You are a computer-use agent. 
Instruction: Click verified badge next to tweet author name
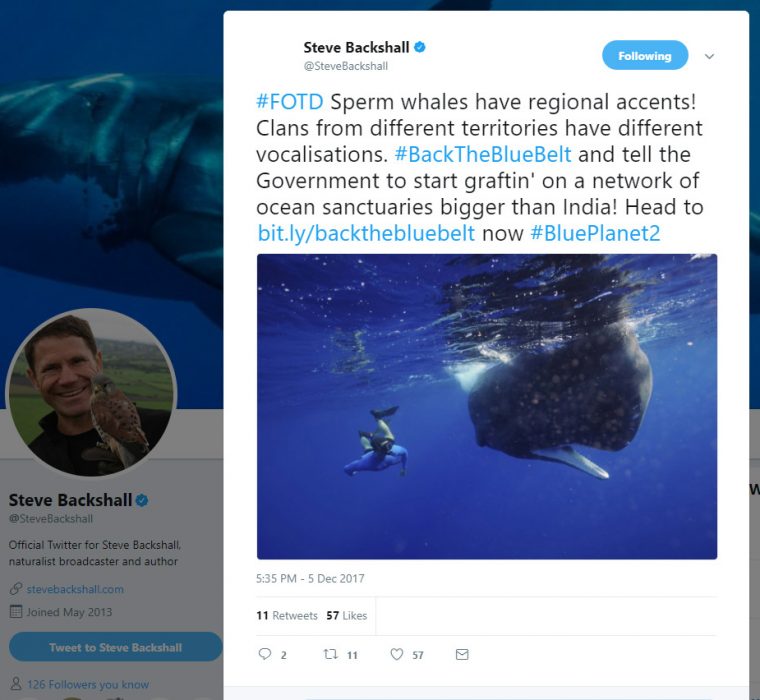click(421, 47)
